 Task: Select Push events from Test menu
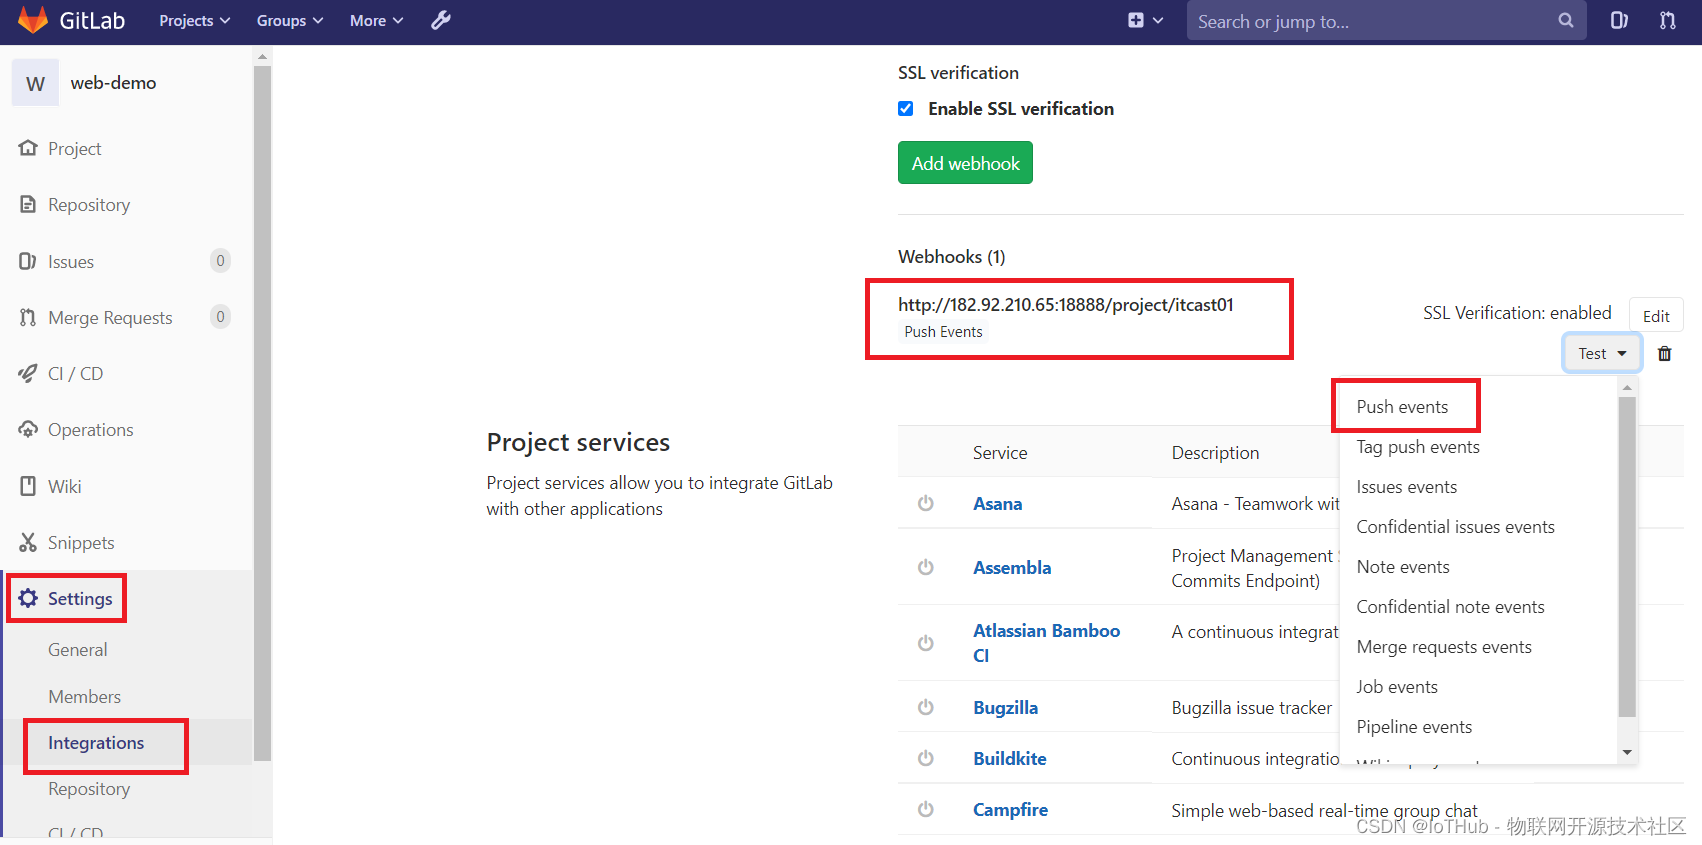[1402, 407]
